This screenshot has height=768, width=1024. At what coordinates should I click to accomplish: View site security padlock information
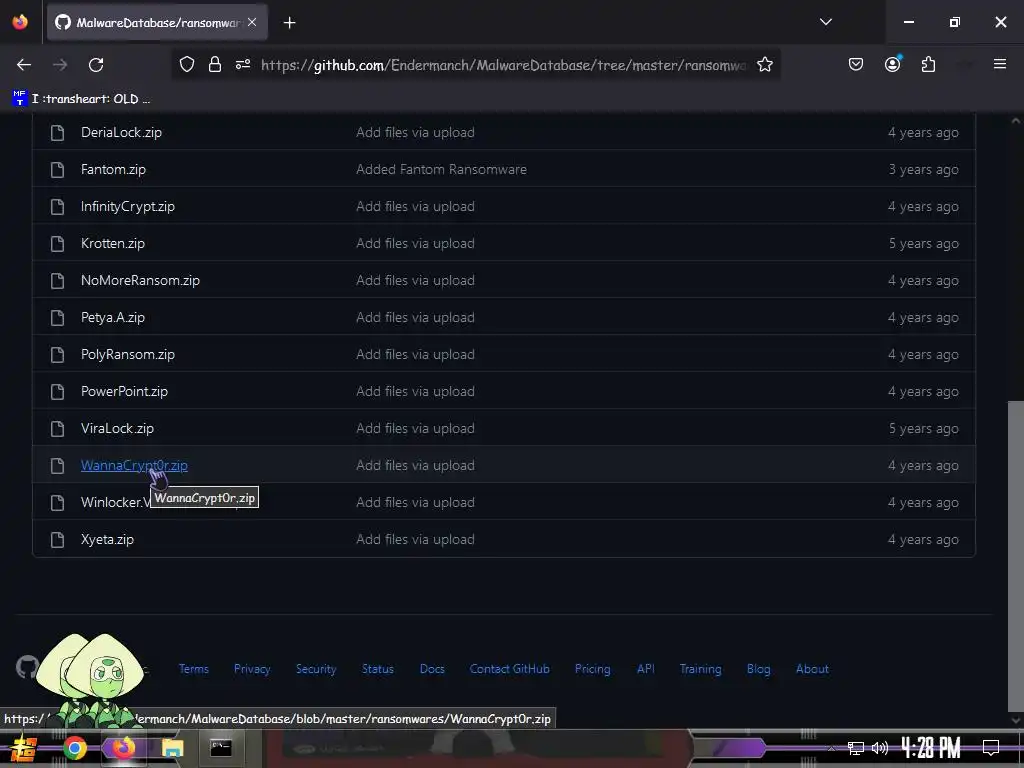pos(215,65)
